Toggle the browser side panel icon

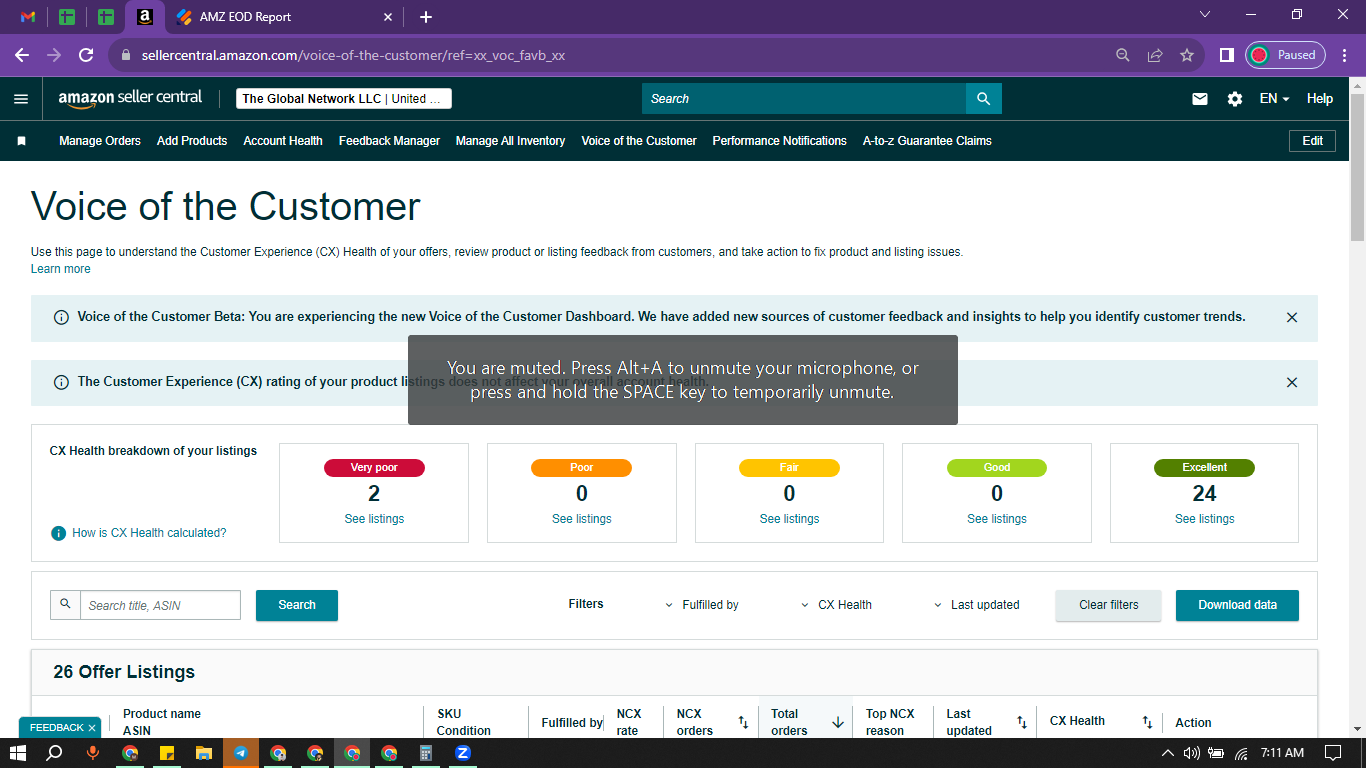click(x=1226, y=56)
